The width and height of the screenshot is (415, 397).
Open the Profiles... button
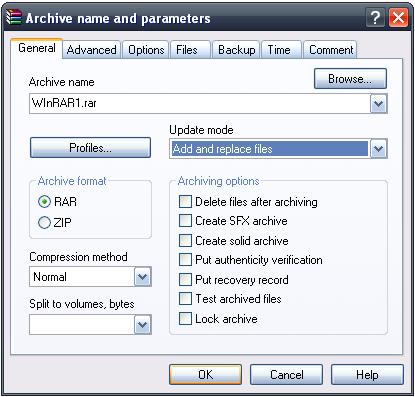point(90,147)
